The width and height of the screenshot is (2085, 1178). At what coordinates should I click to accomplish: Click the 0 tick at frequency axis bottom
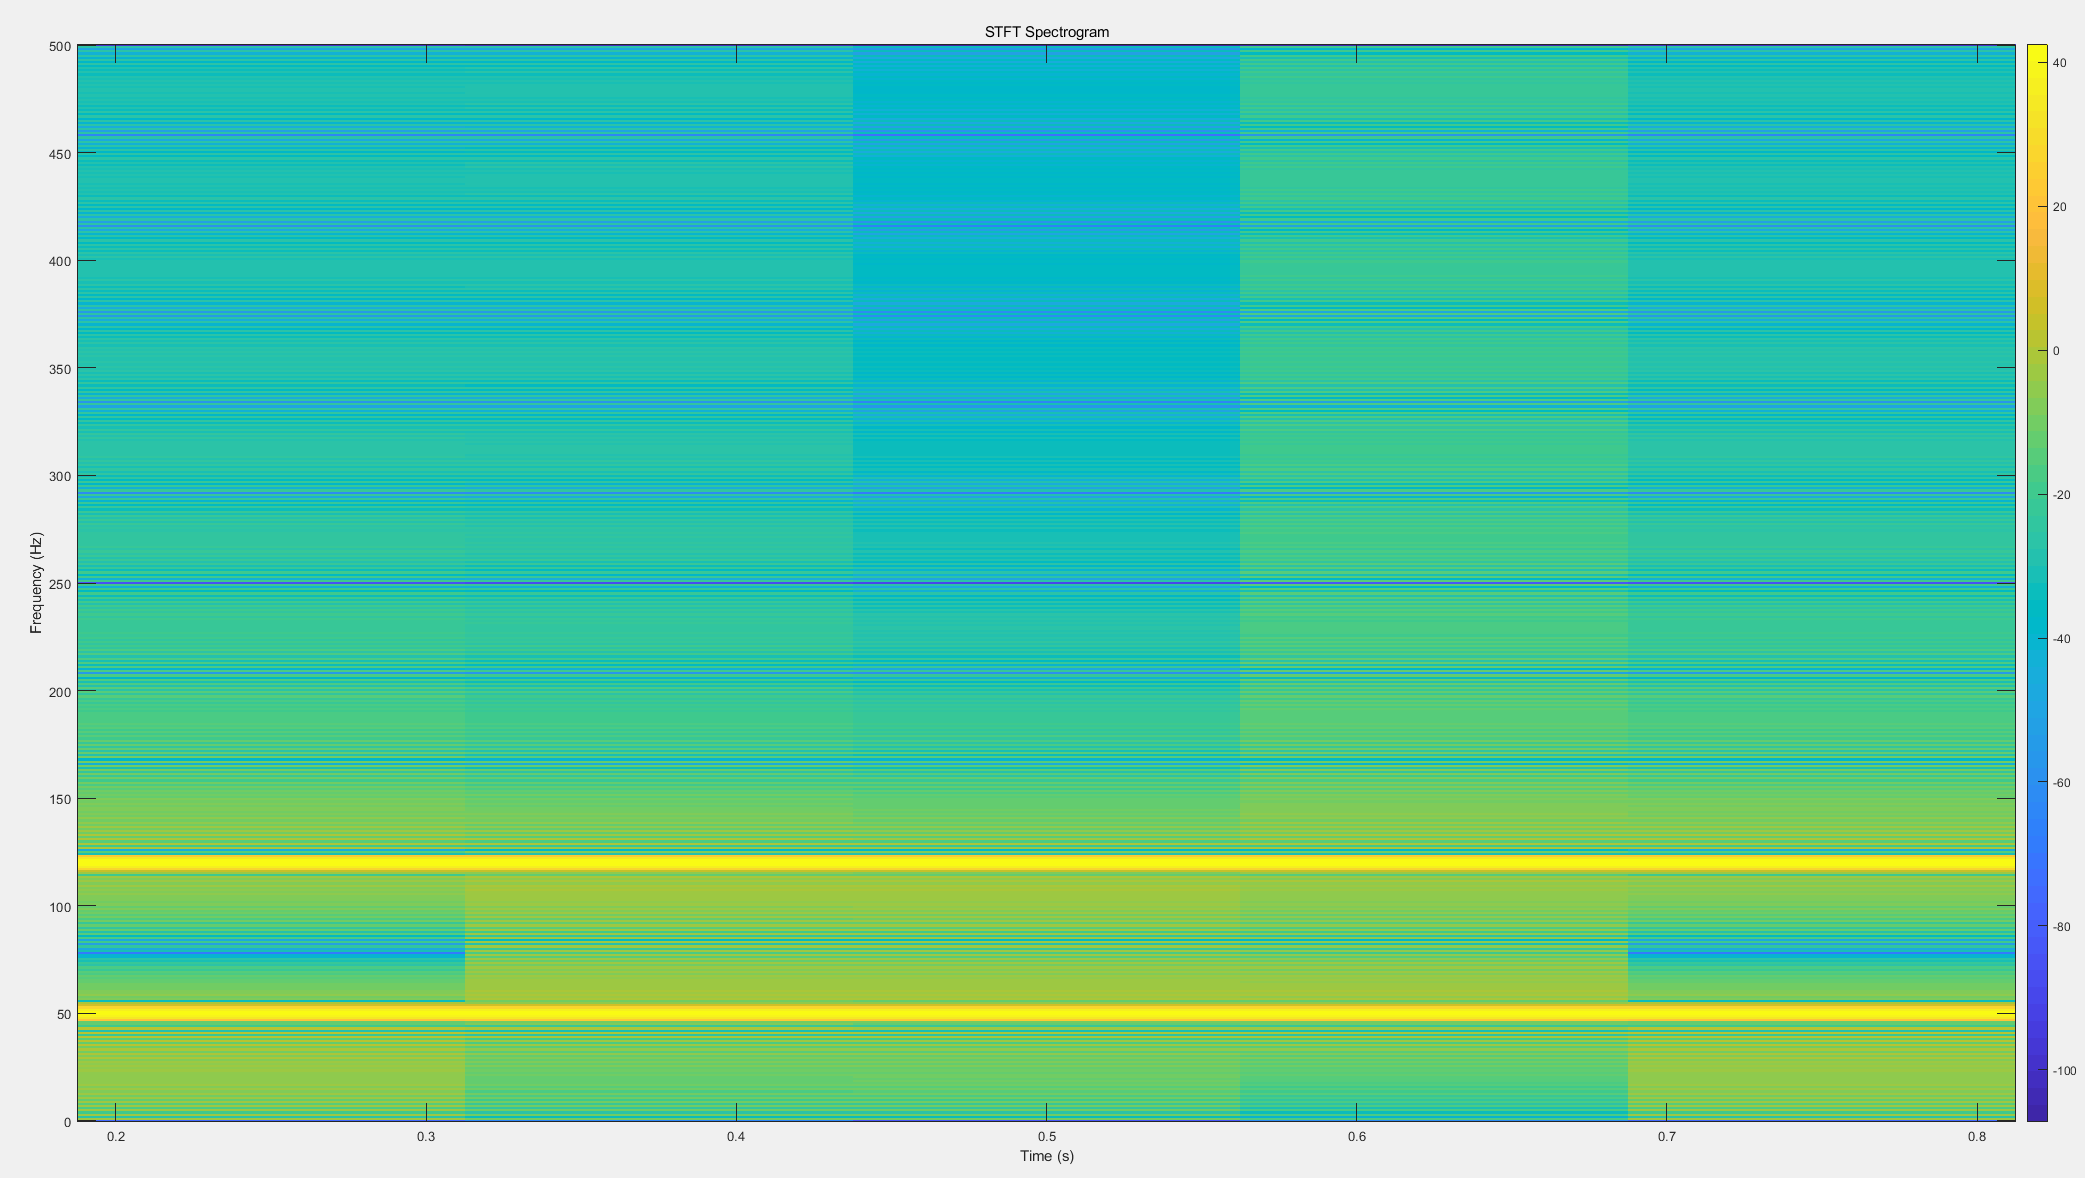(67, 1123)
